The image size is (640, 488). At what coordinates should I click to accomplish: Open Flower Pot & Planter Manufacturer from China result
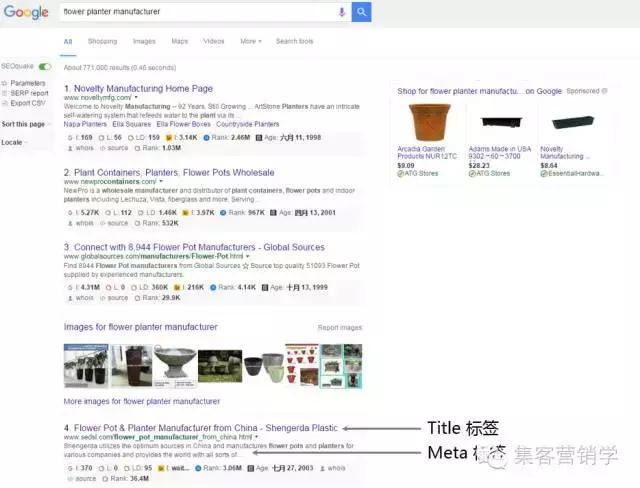(x=206, y=428)
